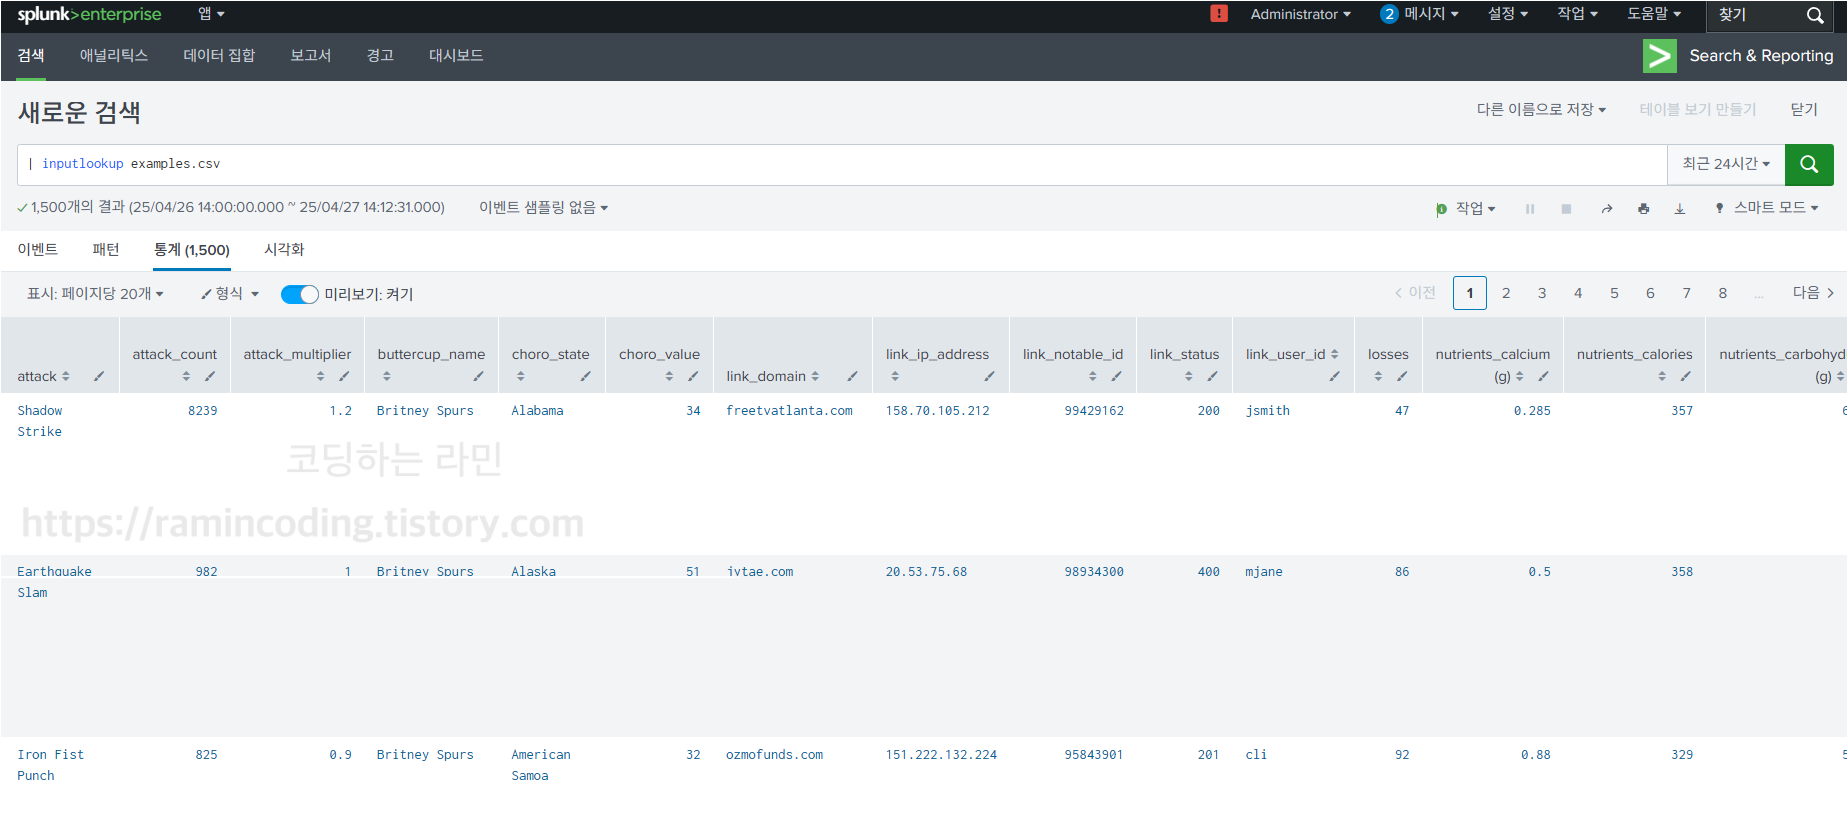Viewport: 1848px width, 830px height.
Task: Click the Shadow Strike attack value
Action: pos(40,421)
